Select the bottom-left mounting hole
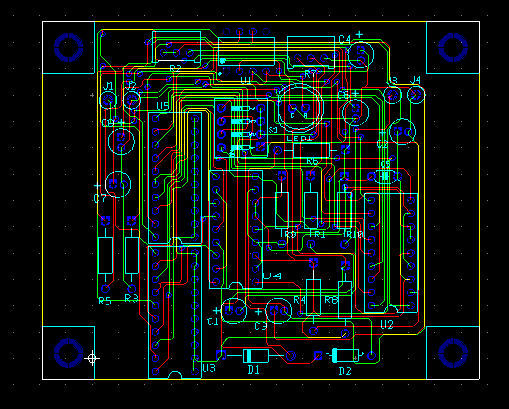The image size is (509, 409). (x=68, y=353)
